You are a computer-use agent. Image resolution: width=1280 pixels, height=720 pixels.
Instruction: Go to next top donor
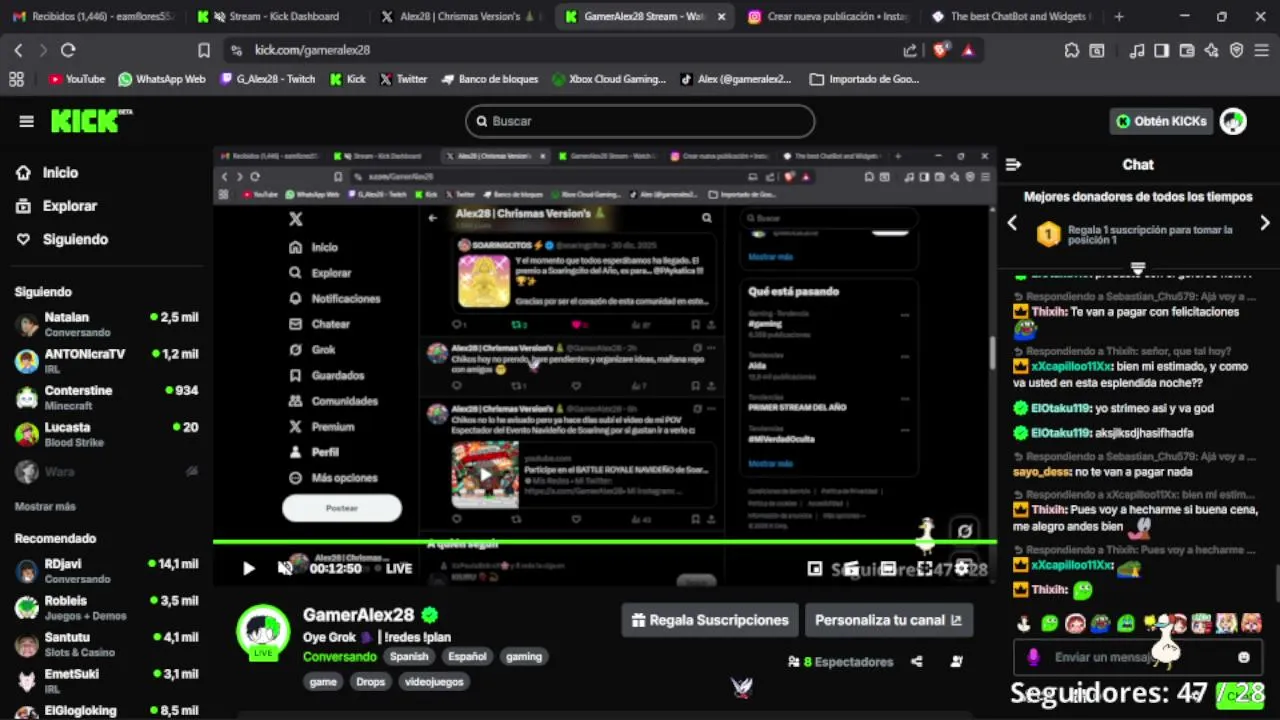point(1265,223)
